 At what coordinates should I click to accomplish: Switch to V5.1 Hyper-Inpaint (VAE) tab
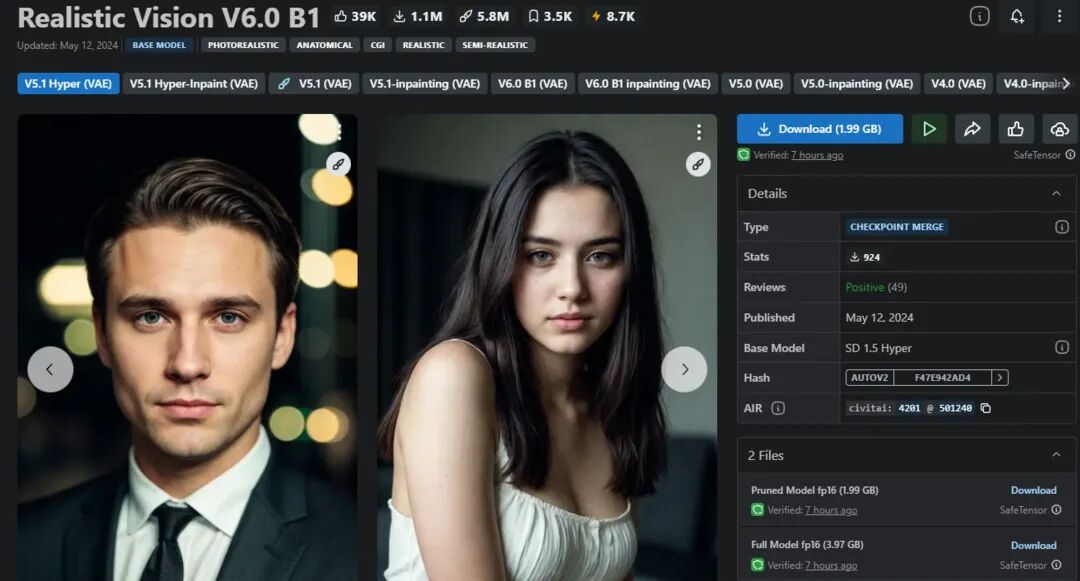(194, 83)
